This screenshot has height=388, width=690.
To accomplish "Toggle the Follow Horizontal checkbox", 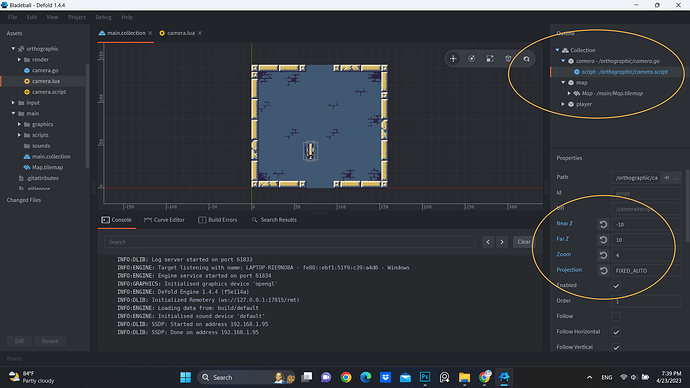I will [x=616, y=332].
